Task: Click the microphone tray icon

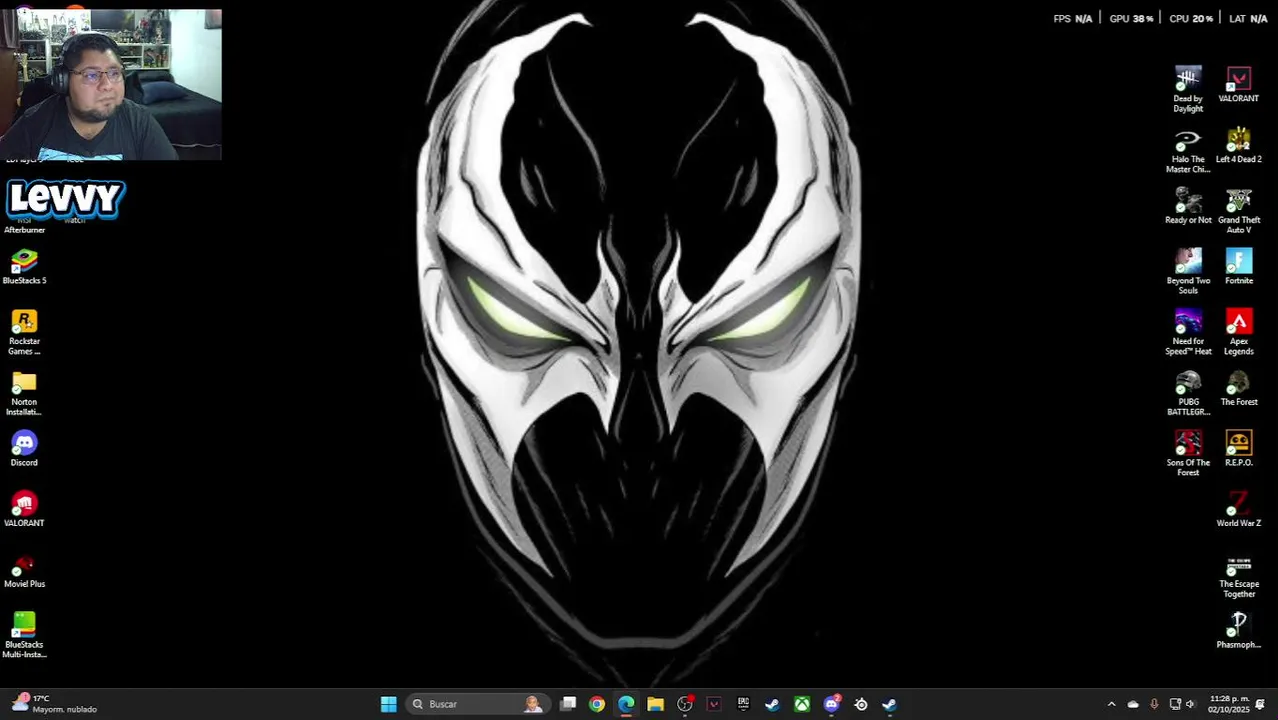Action: [1154, 704]
